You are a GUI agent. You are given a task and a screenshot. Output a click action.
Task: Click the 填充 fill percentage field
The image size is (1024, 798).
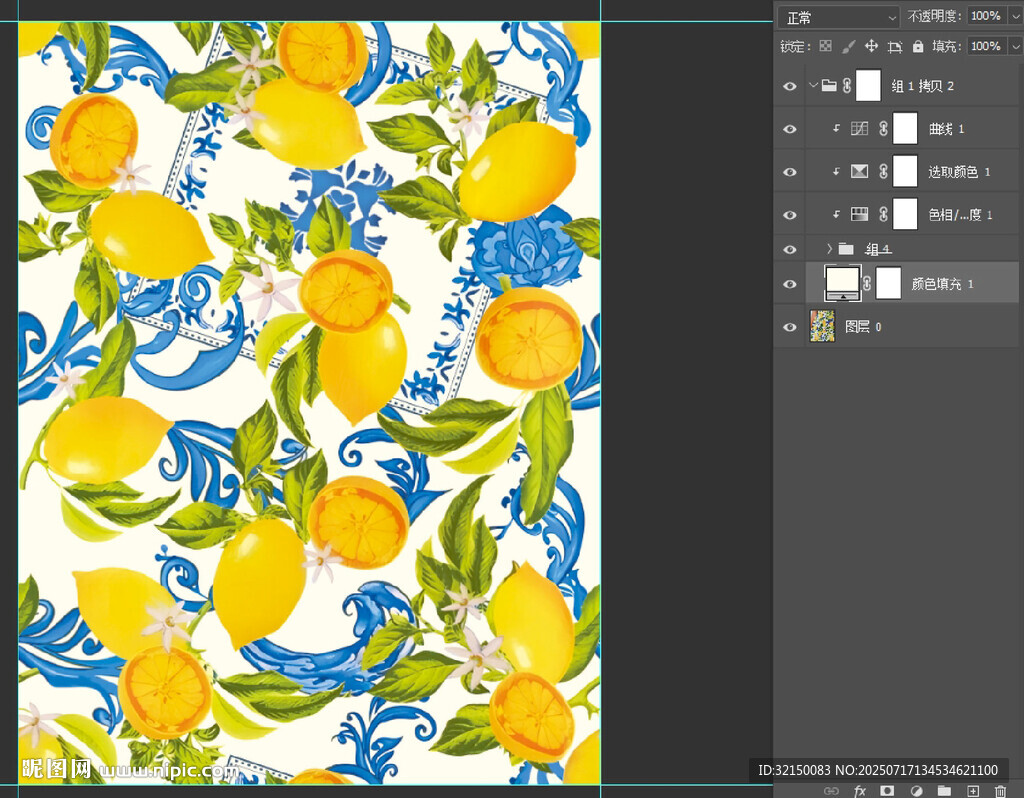[x=985, y=46]
